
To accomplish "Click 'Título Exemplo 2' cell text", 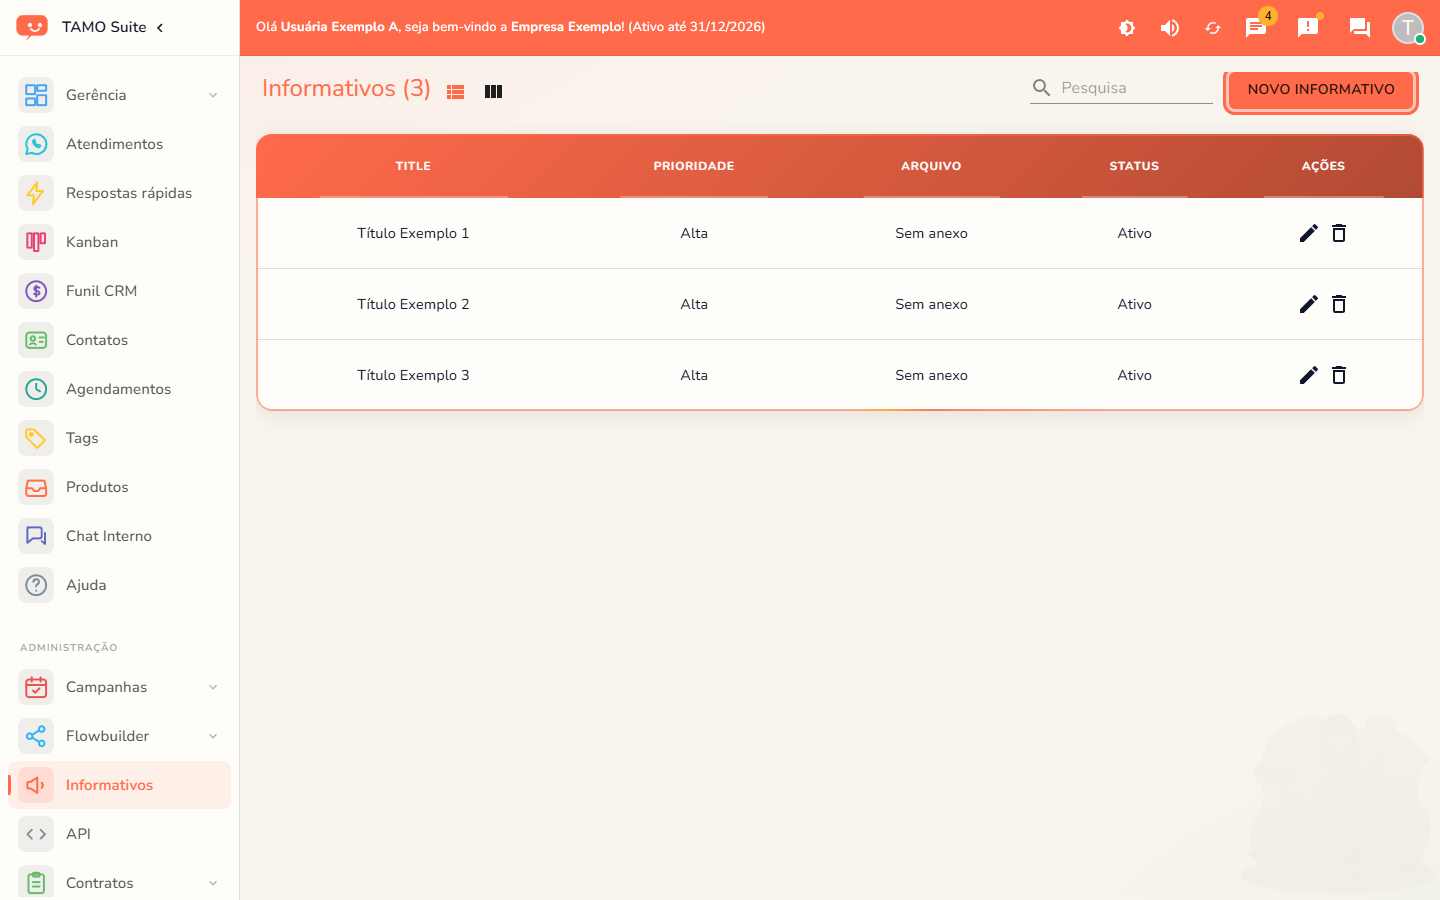I will pyautogui.click(x=413, y=304).
